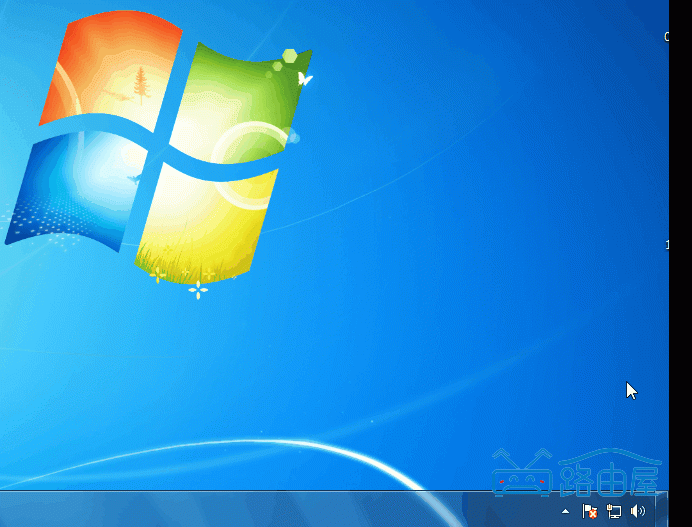Click the white sparkle flower below logo
The image size is (692, 527).
[x=198, y=291]
